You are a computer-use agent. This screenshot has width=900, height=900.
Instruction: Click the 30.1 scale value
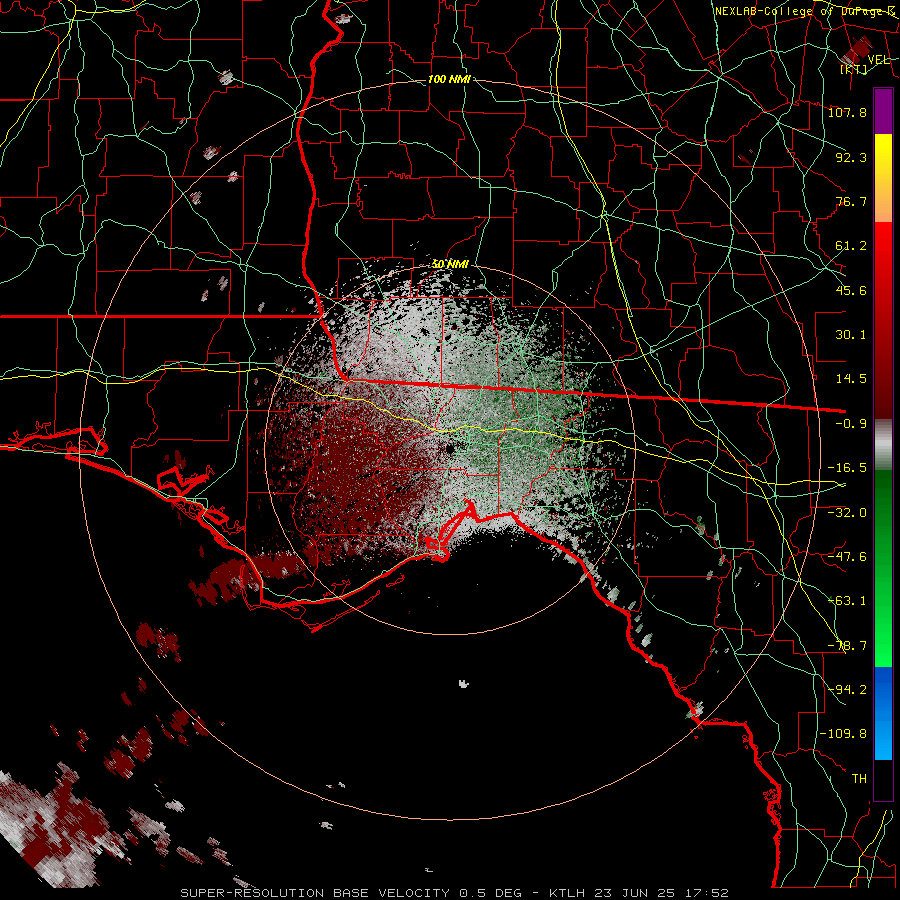(x=851, y=335)
